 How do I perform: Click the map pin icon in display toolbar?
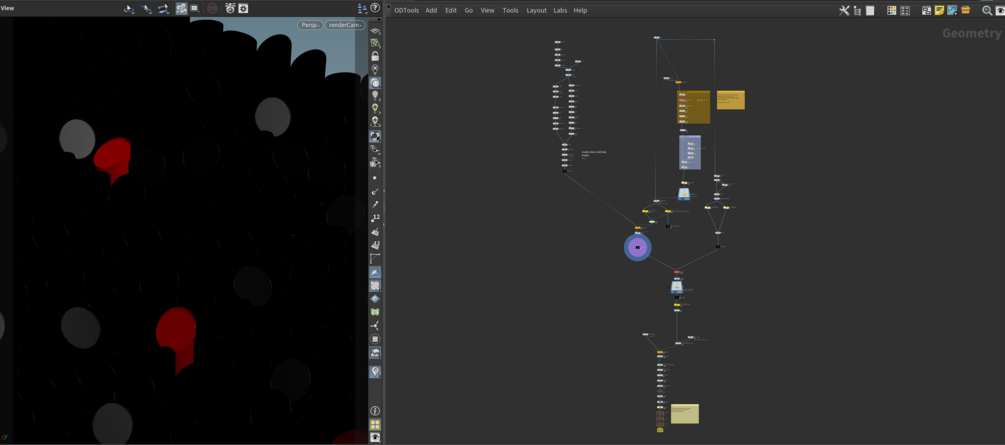[x=375, y=371]
